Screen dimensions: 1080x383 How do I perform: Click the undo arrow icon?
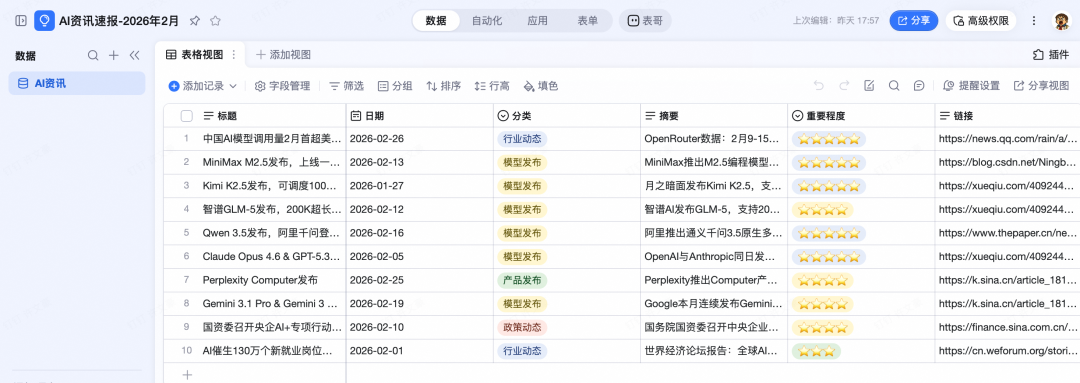click(818, 86)
